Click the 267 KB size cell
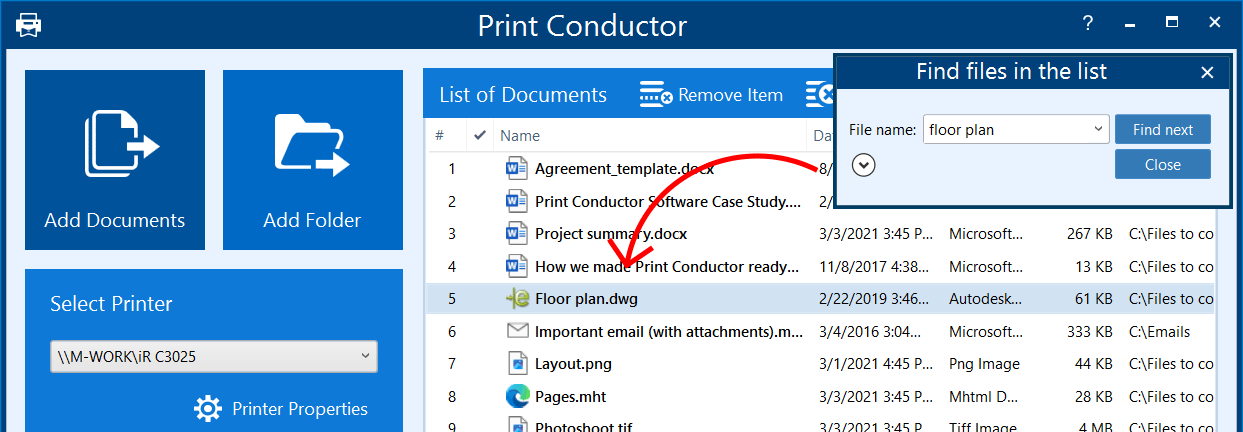This screenshot has width=1243, height=432. (x=1089, y=233)
